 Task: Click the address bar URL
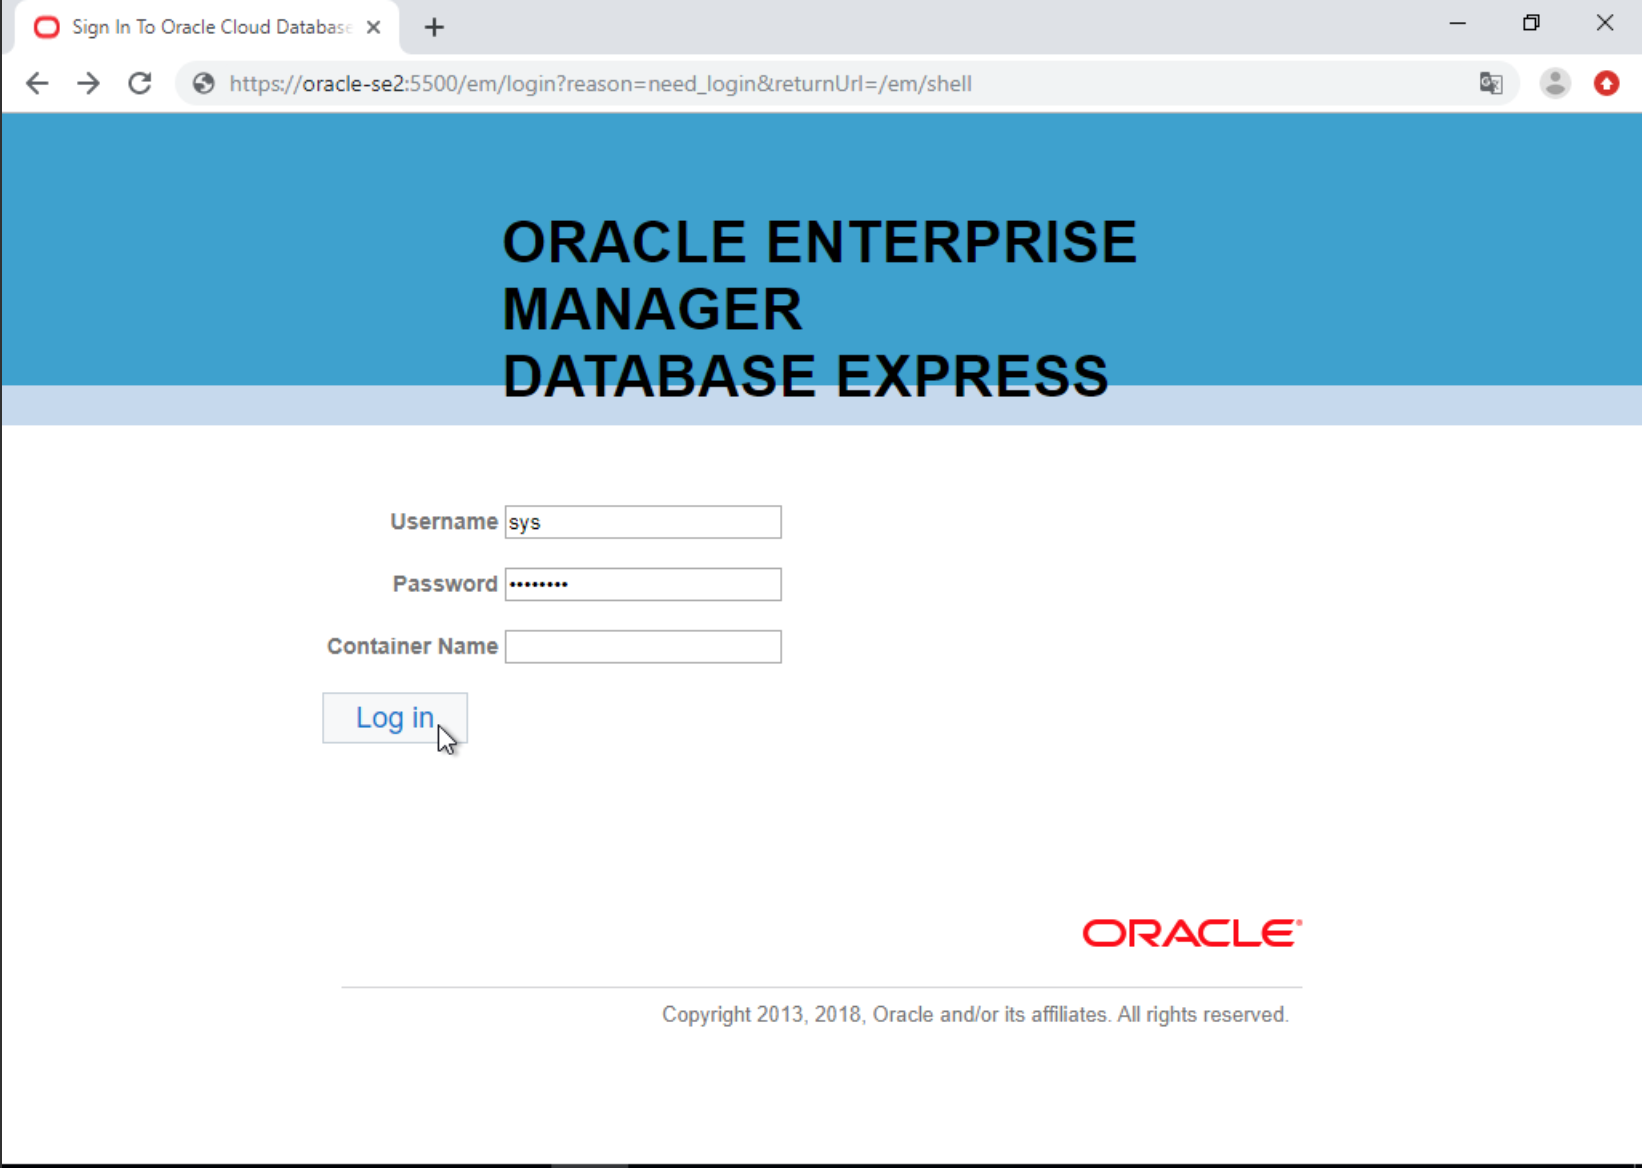[x=600, y=83]
